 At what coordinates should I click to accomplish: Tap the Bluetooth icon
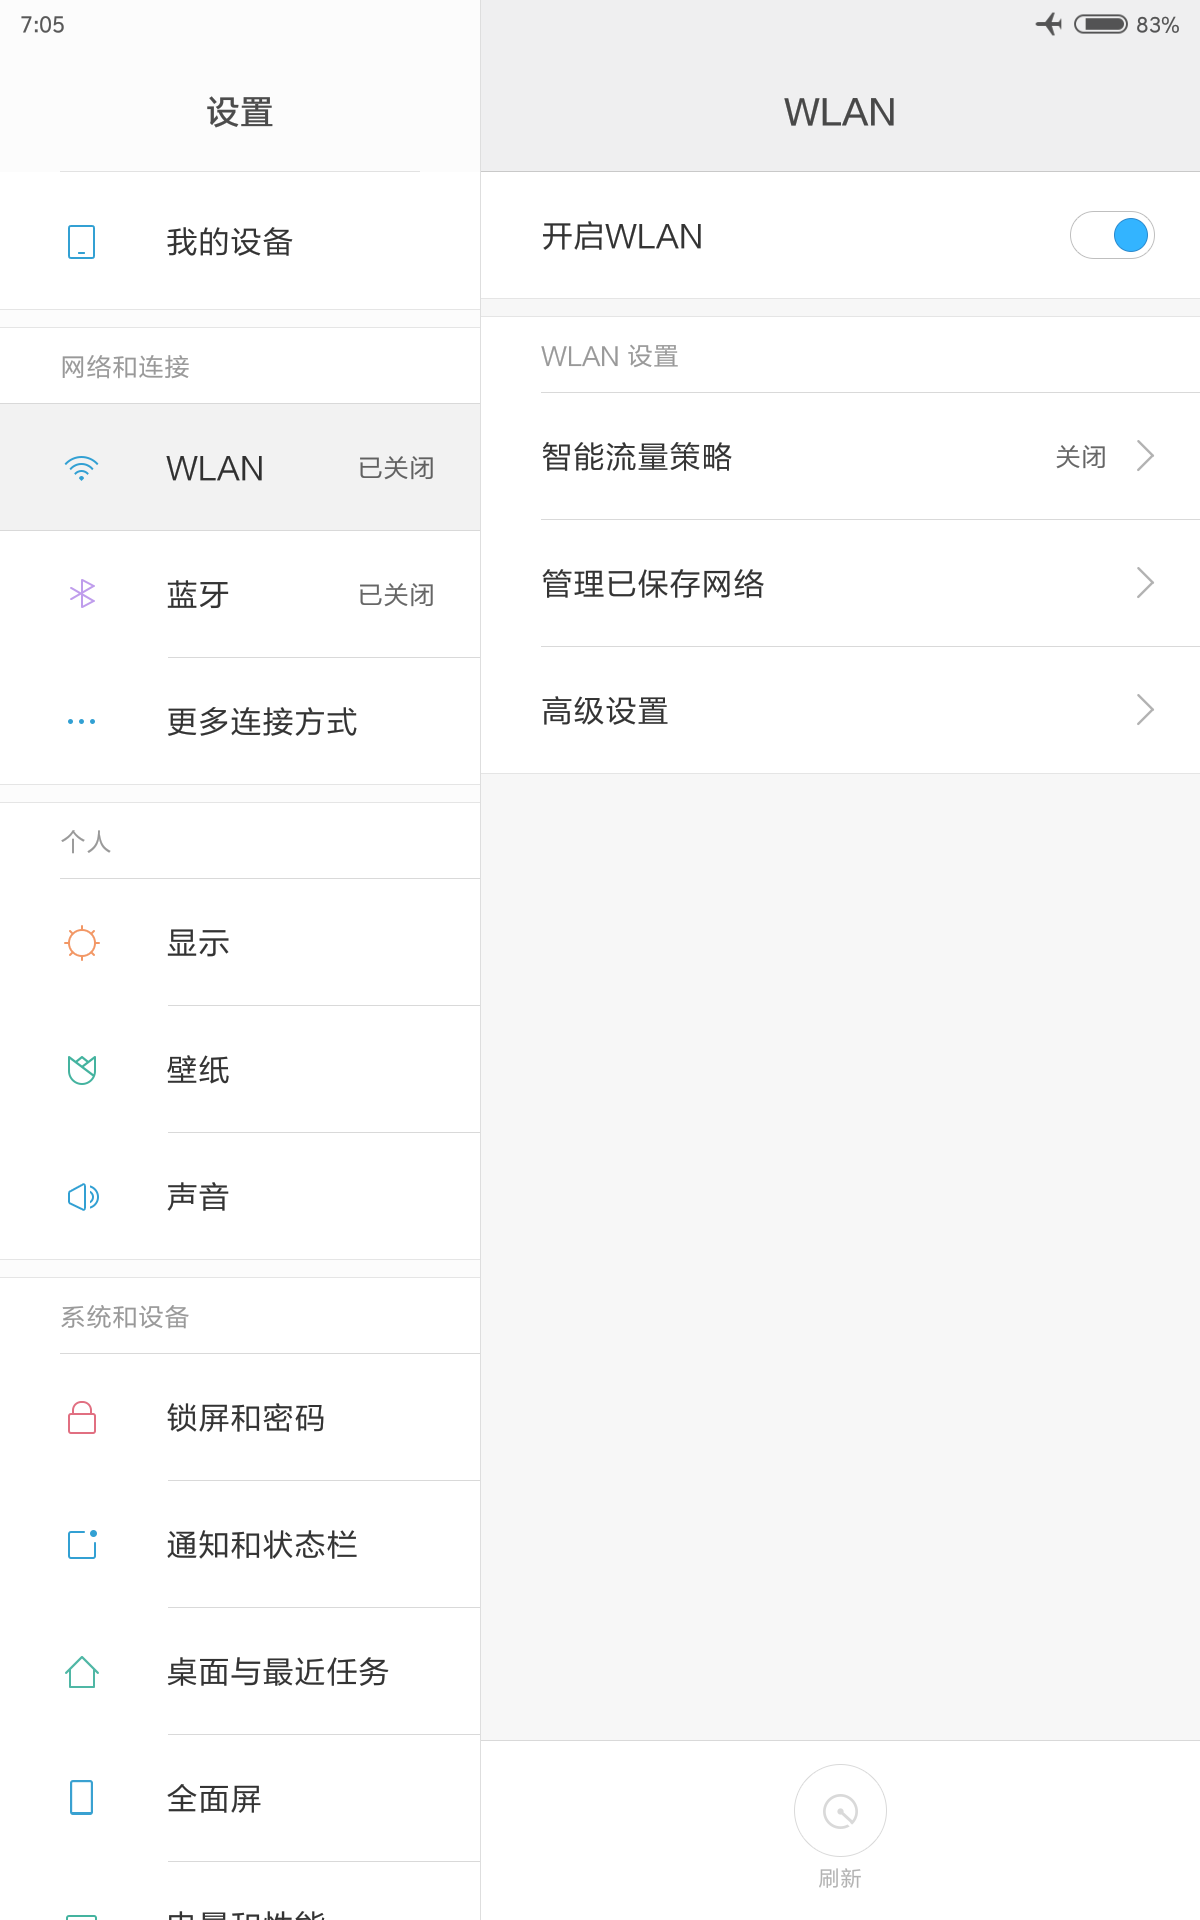click(x=82, y=594)
